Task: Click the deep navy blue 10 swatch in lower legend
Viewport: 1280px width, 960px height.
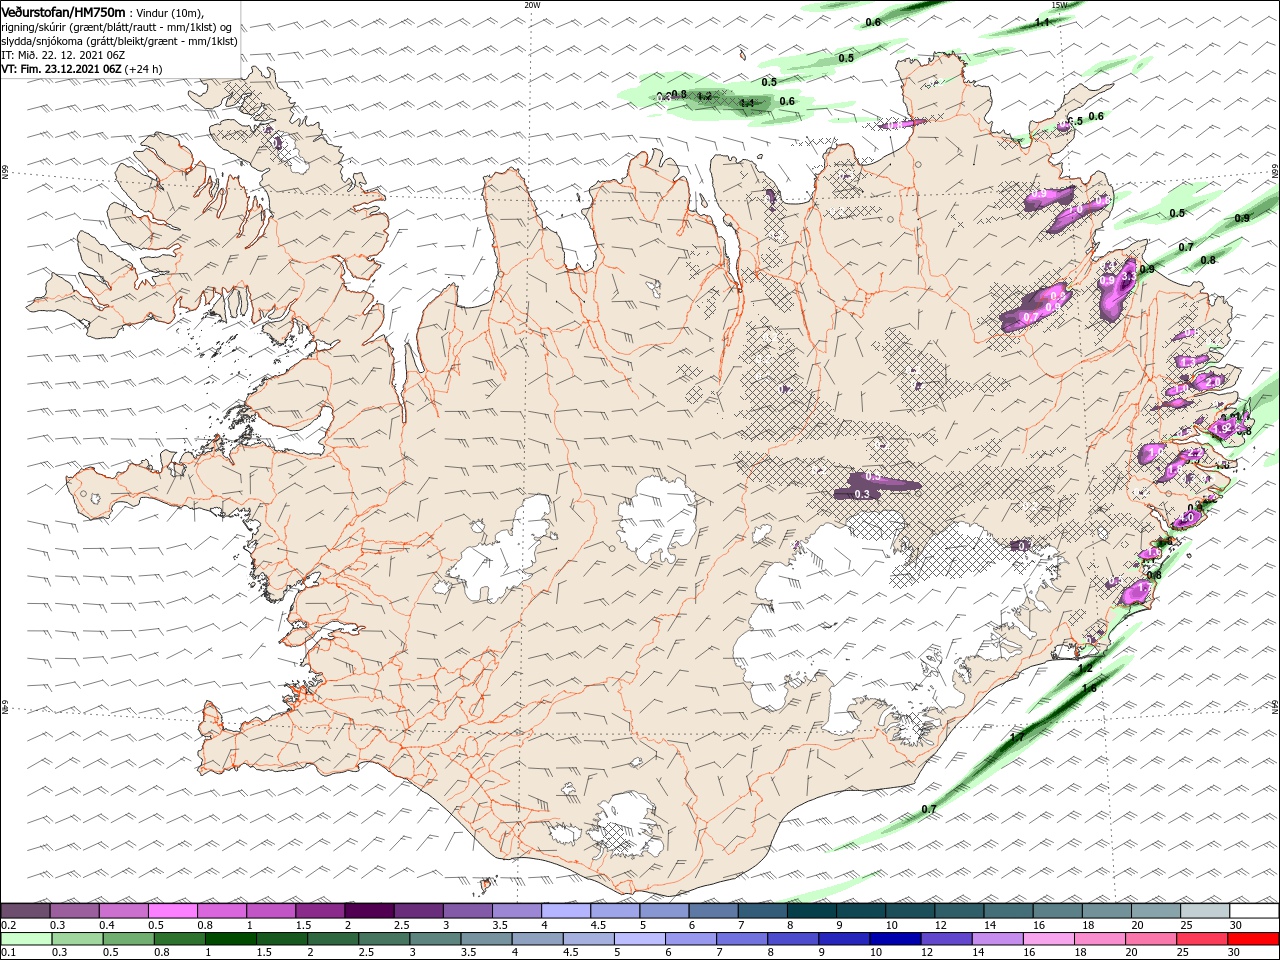Action: 895,939
